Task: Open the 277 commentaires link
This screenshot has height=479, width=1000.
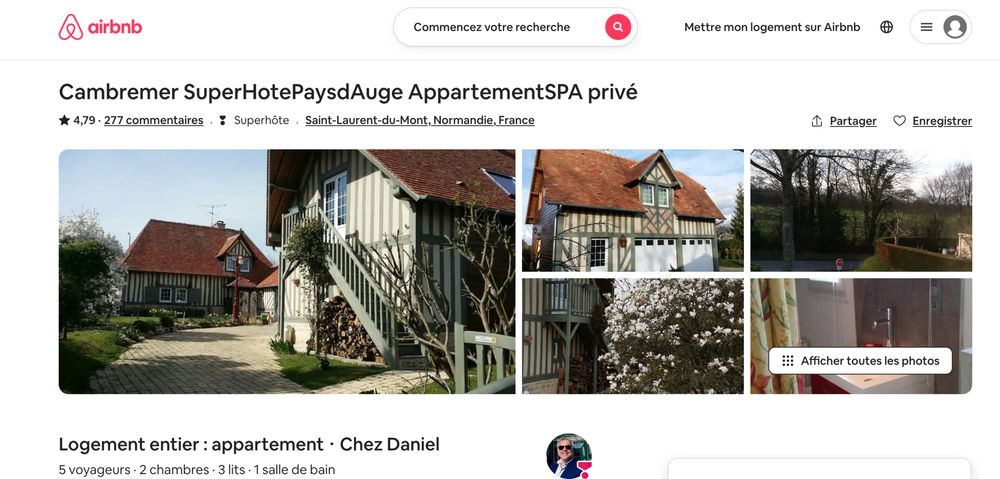Action: pos(154,120)
